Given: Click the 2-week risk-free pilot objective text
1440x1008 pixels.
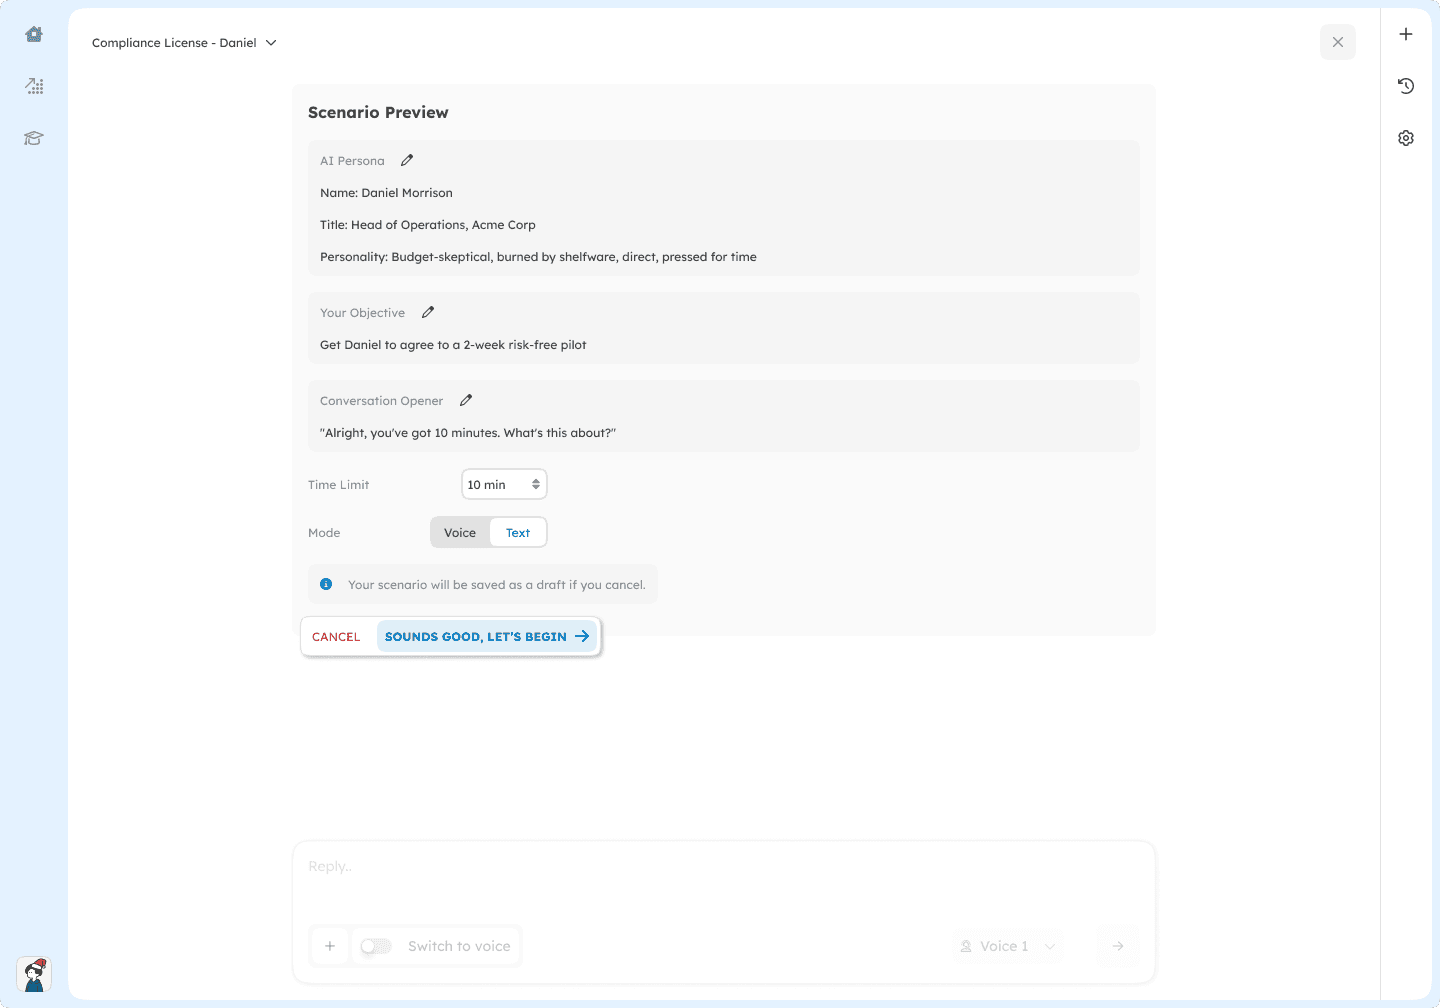Looking at the screenshot, I should (x=453, y=345).
